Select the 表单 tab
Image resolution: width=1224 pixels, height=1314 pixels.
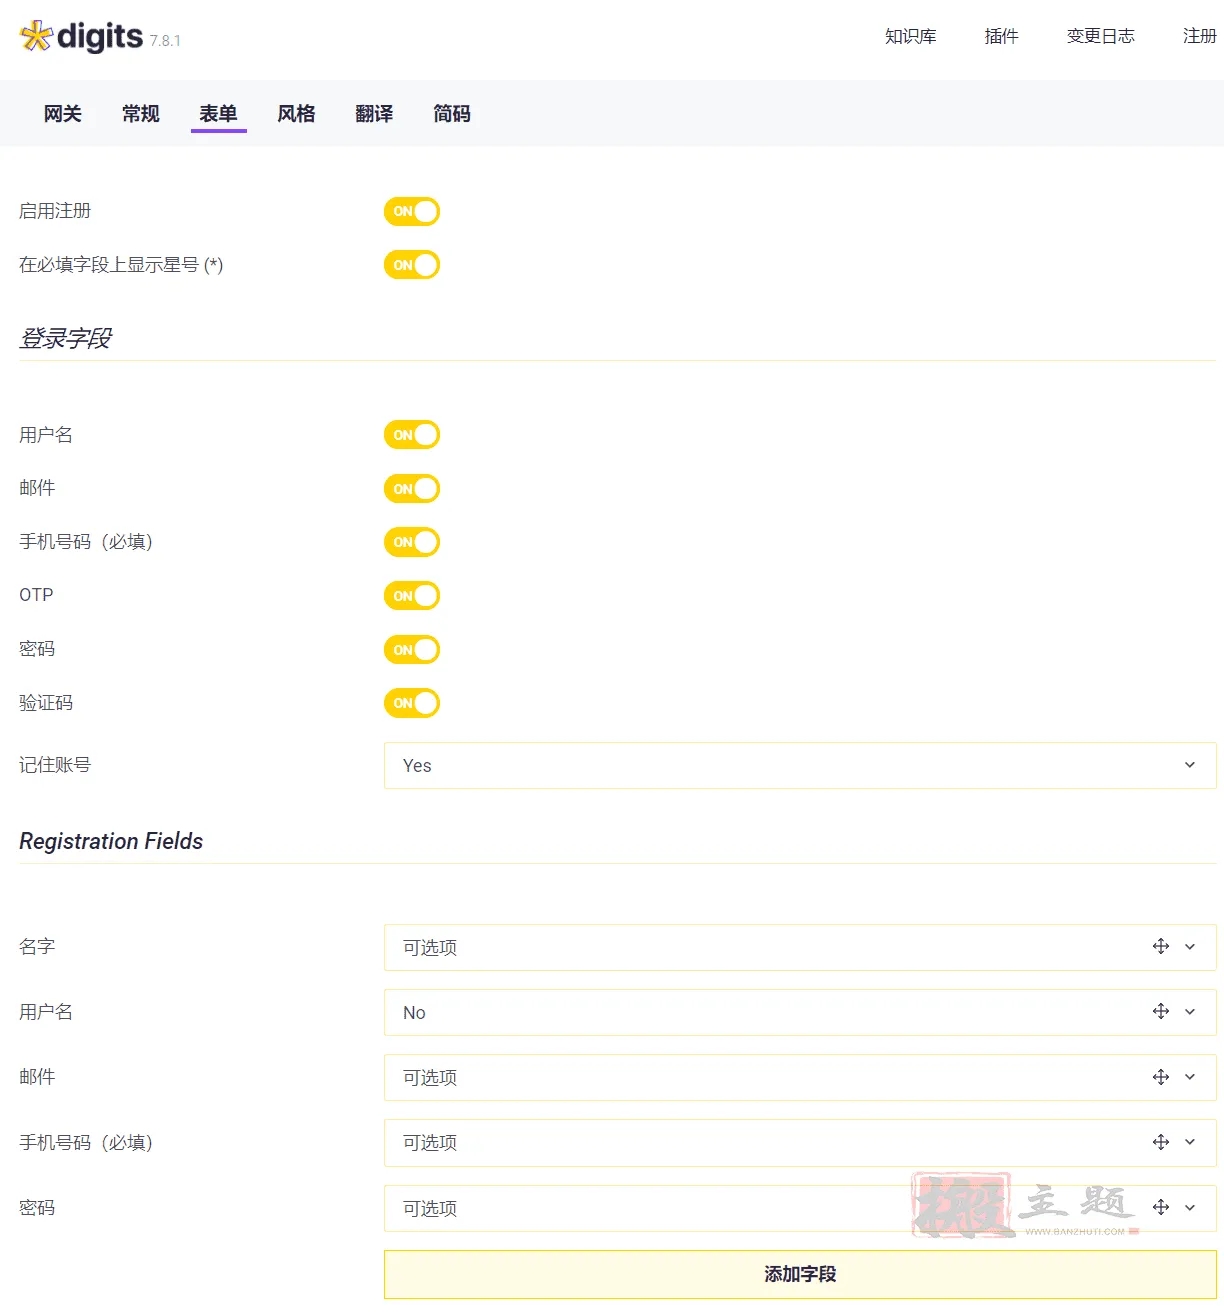[218, 114]
